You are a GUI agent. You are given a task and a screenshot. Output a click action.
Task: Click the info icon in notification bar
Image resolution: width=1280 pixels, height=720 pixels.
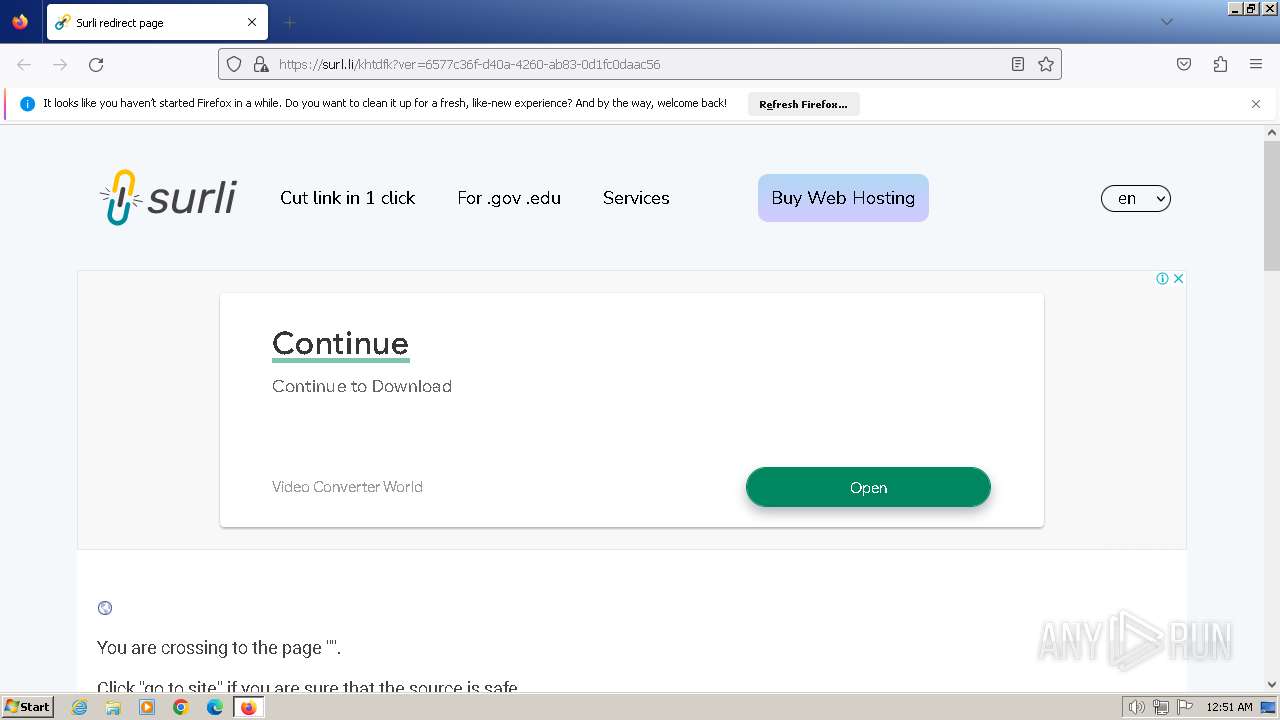tap(28, 104)
